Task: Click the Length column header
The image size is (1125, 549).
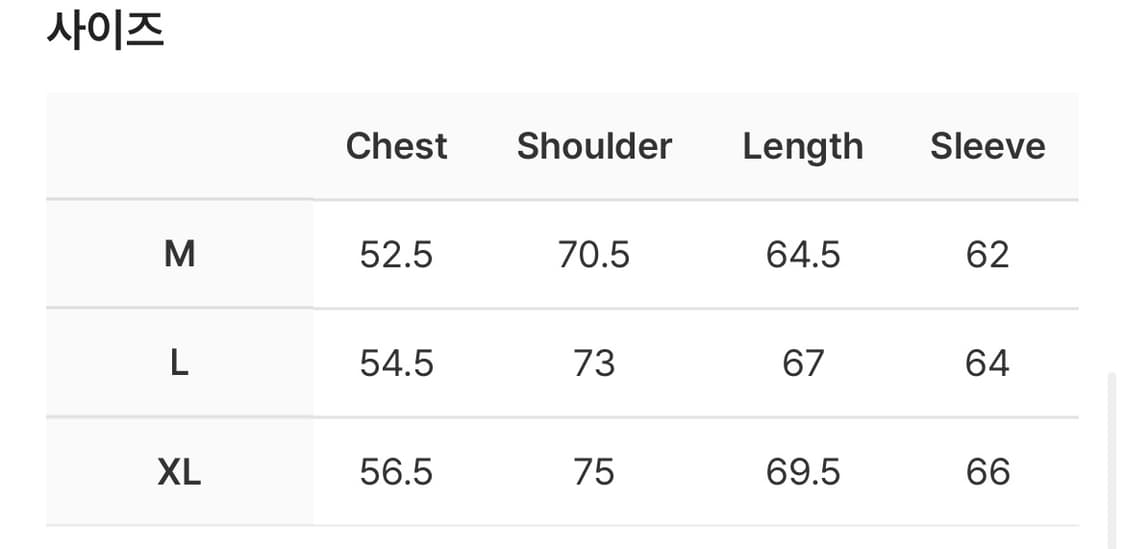Action: pyautogui.click(x=802, y=147)
